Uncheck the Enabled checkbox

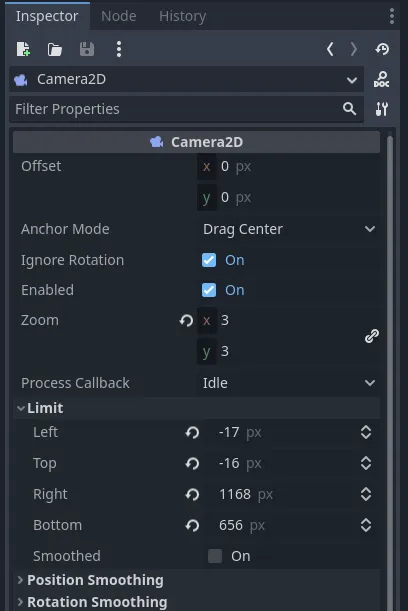209,290
